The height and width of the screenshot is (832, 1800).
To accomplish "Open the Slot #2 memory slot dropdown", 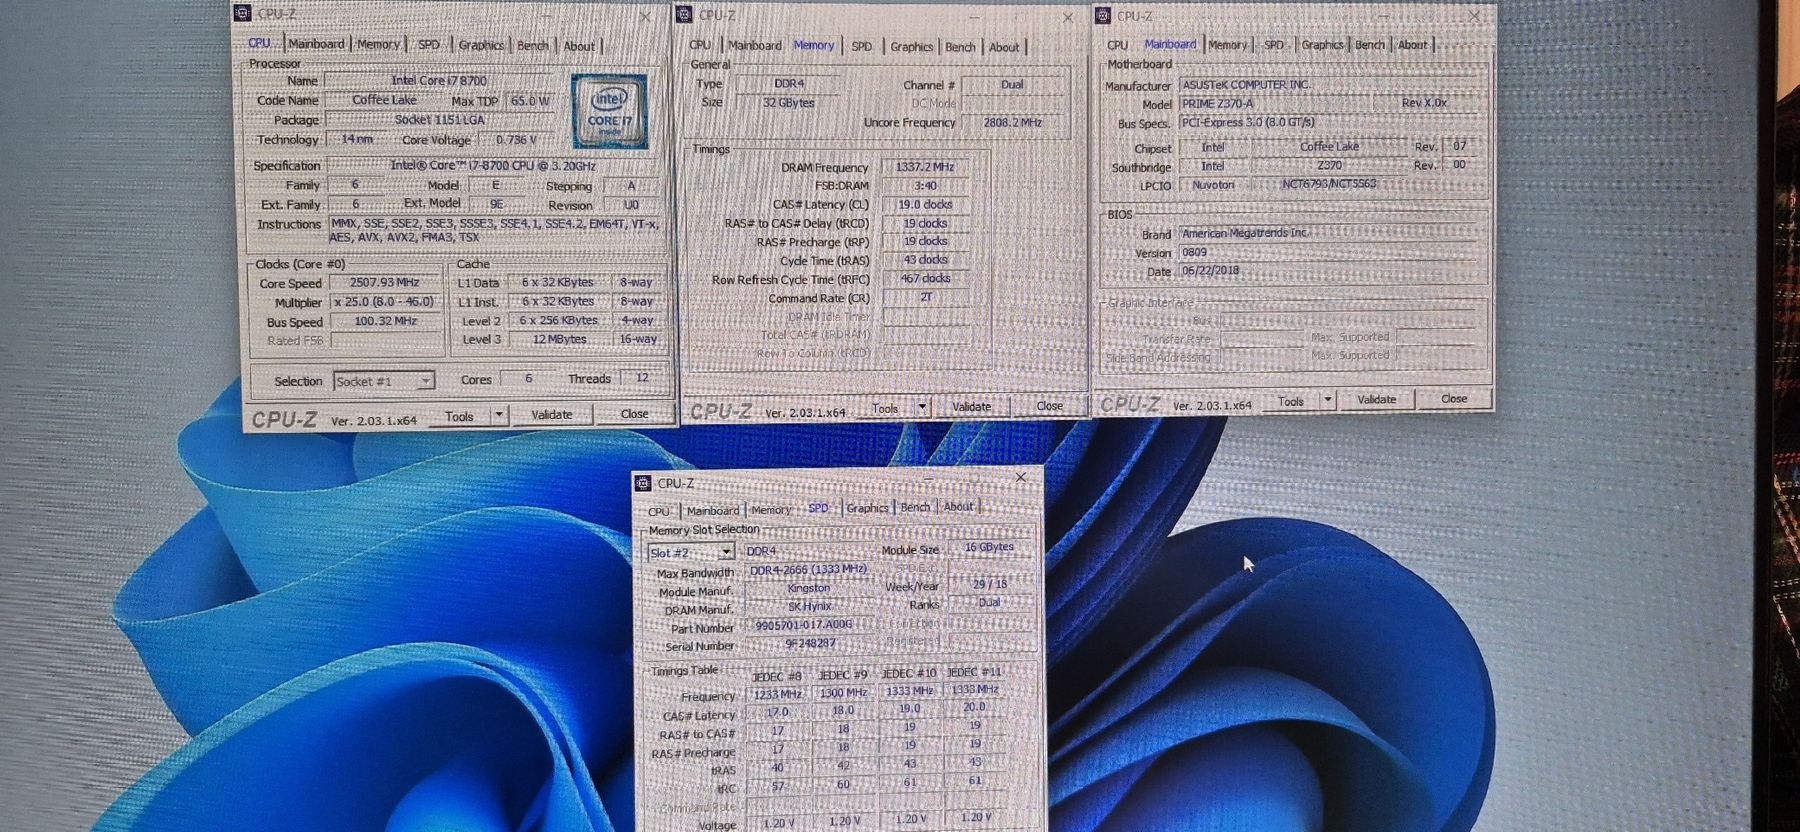I will [x=691, y=552].
